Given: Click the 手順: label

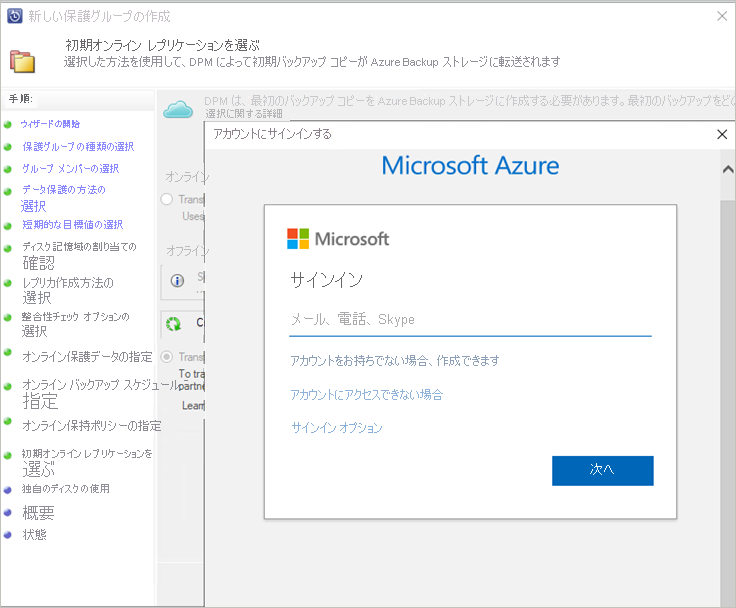Looking at the screenshot, I should click(21, 99).
